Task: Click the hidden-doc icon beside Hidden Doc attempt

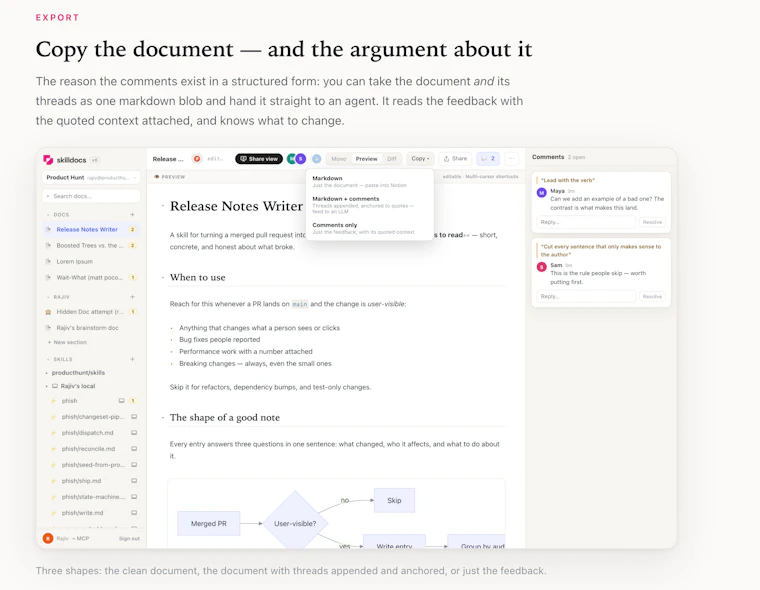Action: (48, 312)
